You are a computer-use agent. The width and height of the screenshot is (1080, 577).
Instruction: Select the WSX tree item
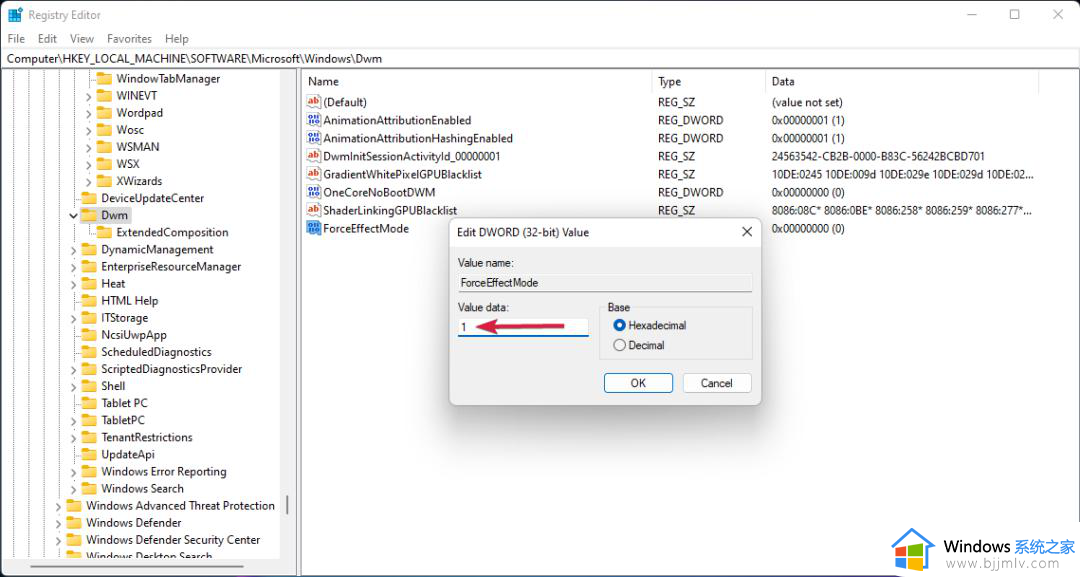pyautogui.click(x=128, y=164)
